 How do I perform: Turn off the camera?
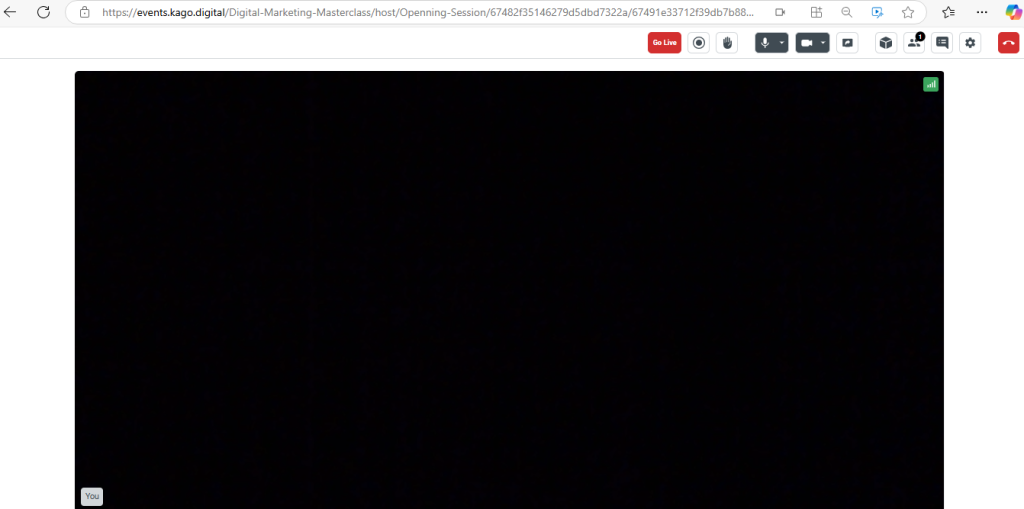[x=806, y=43]
